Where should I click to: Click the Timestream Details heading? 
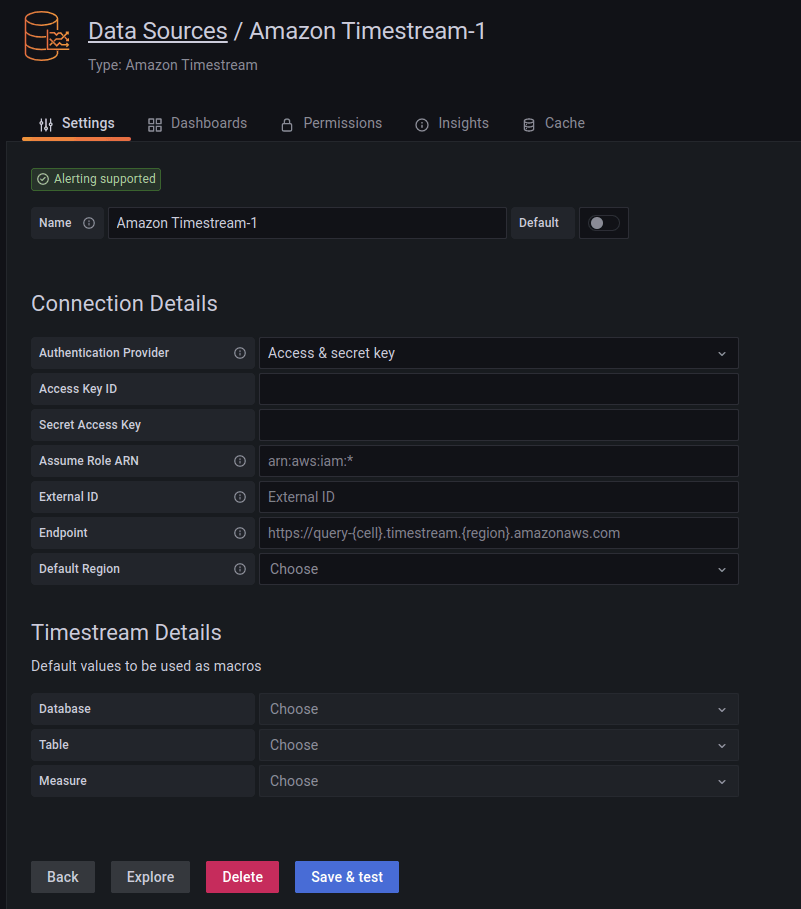pyautogui.click(x=126, y=632)
